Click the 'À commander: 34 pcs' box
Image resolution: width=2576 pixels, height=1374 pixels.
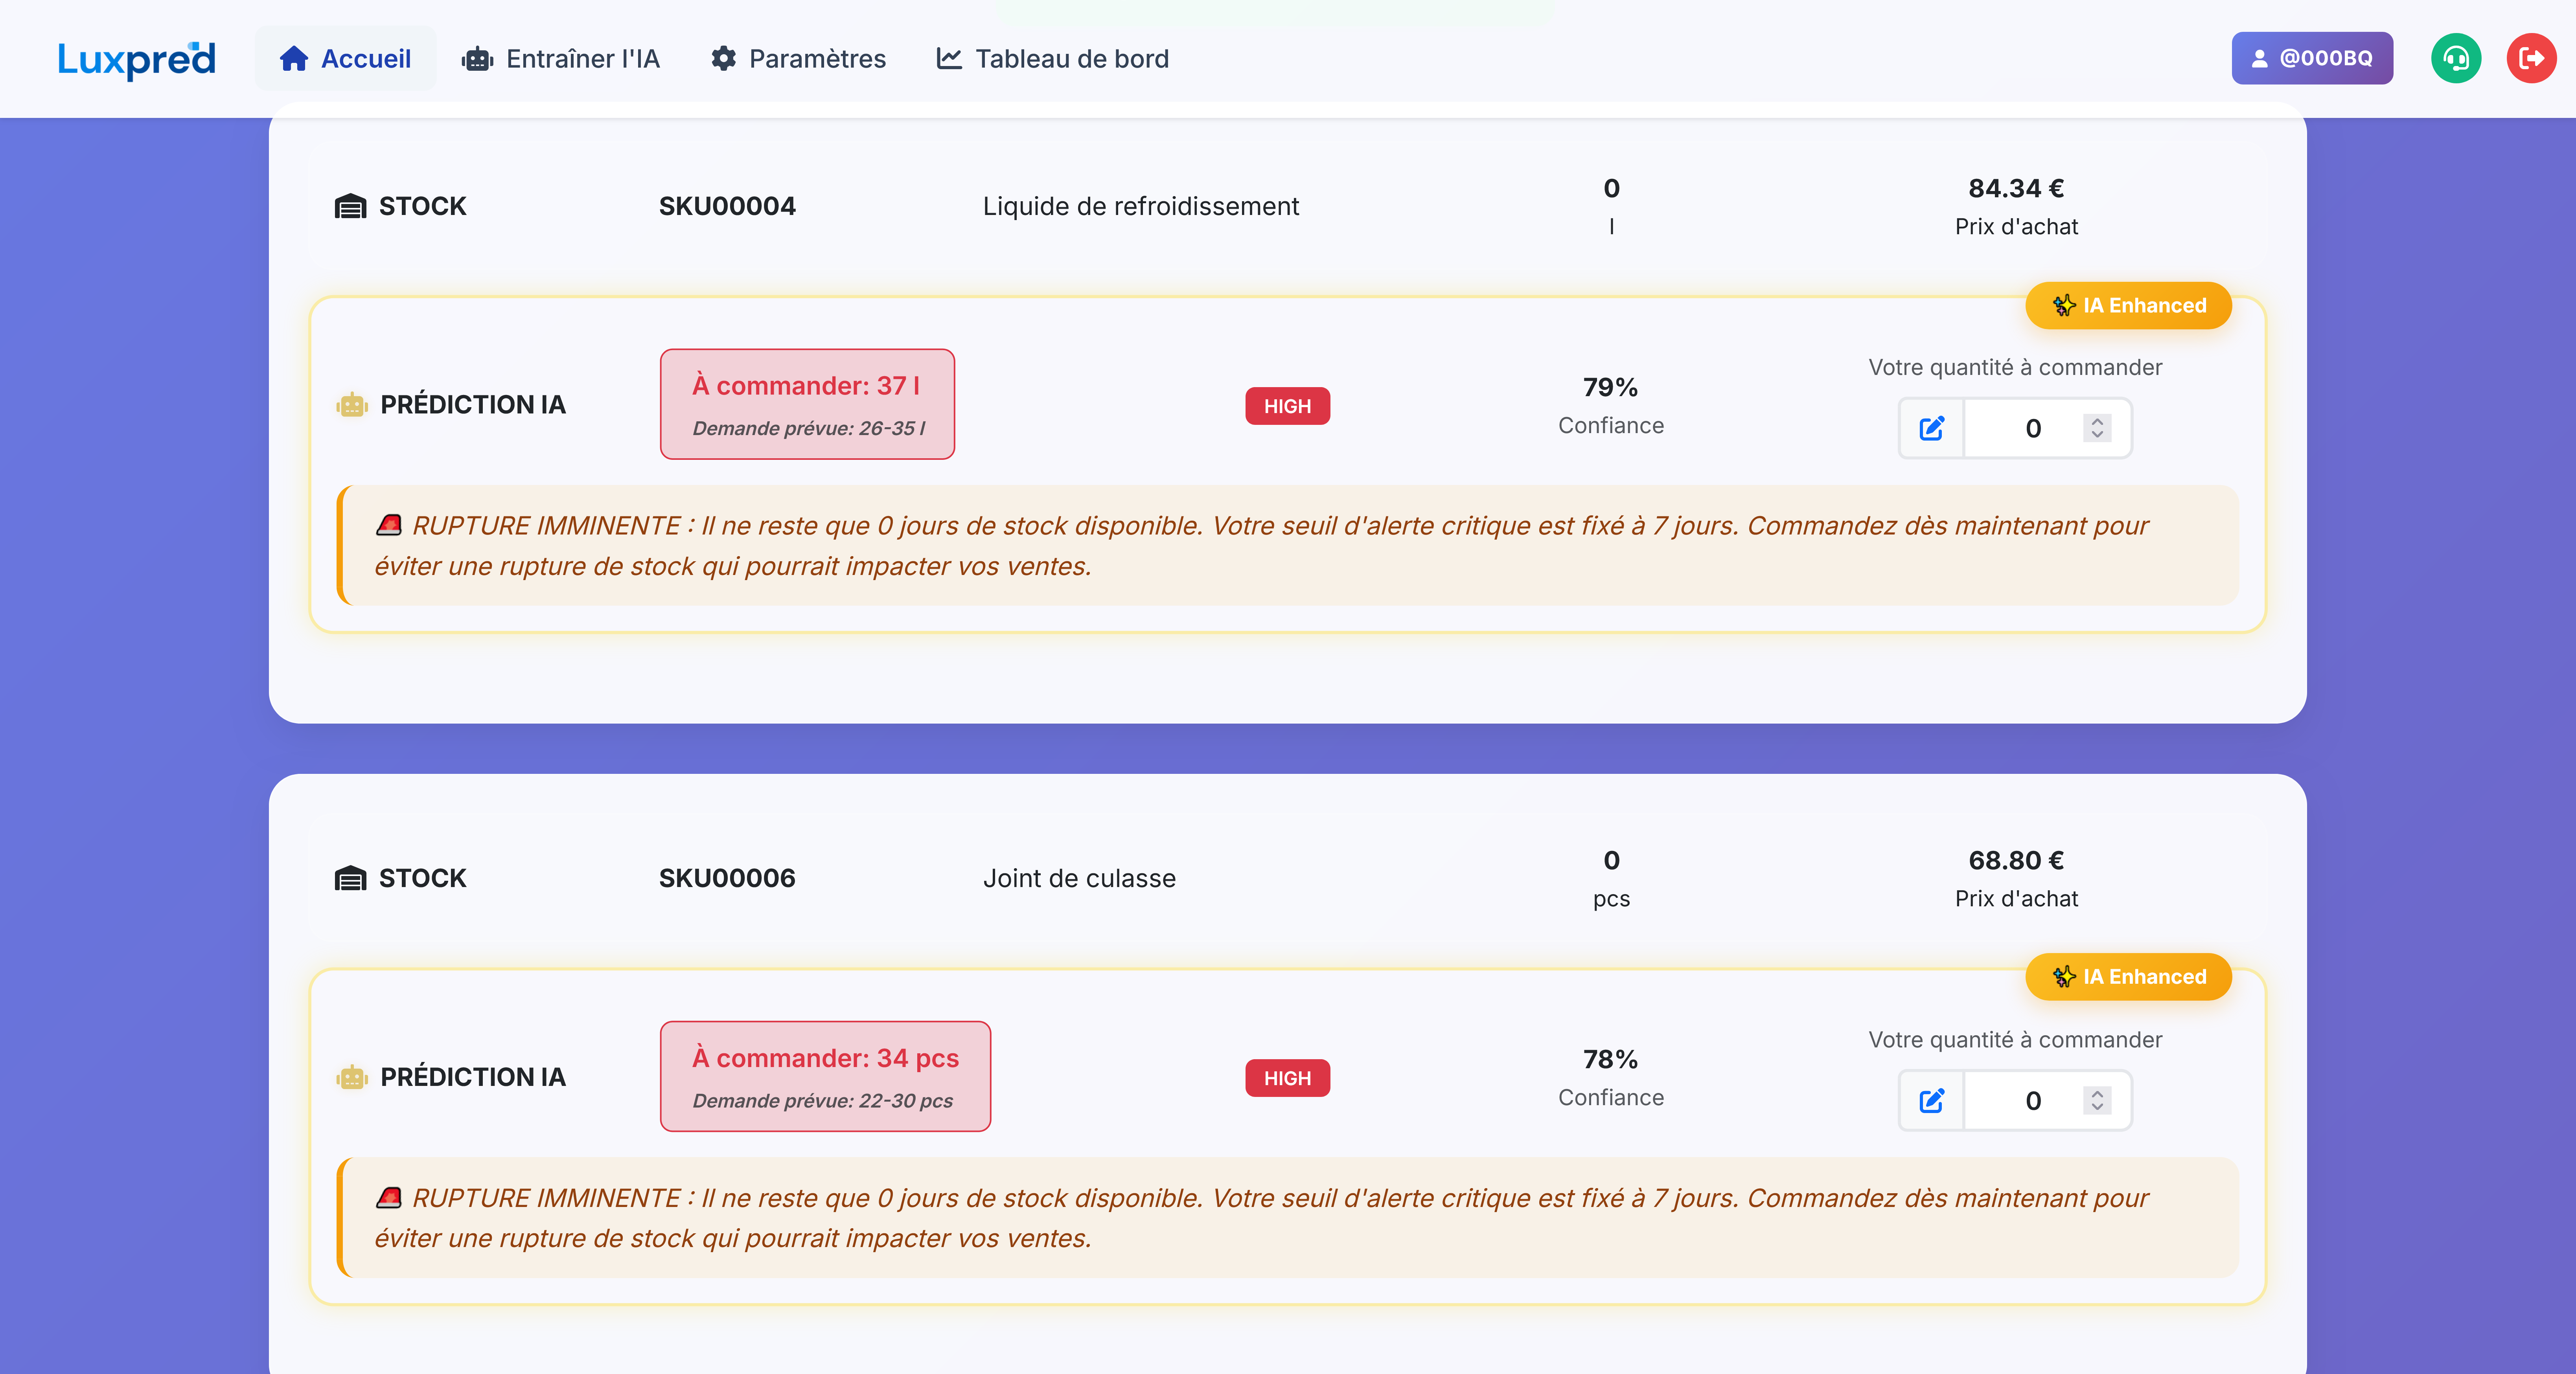[x=825, y=1077]
